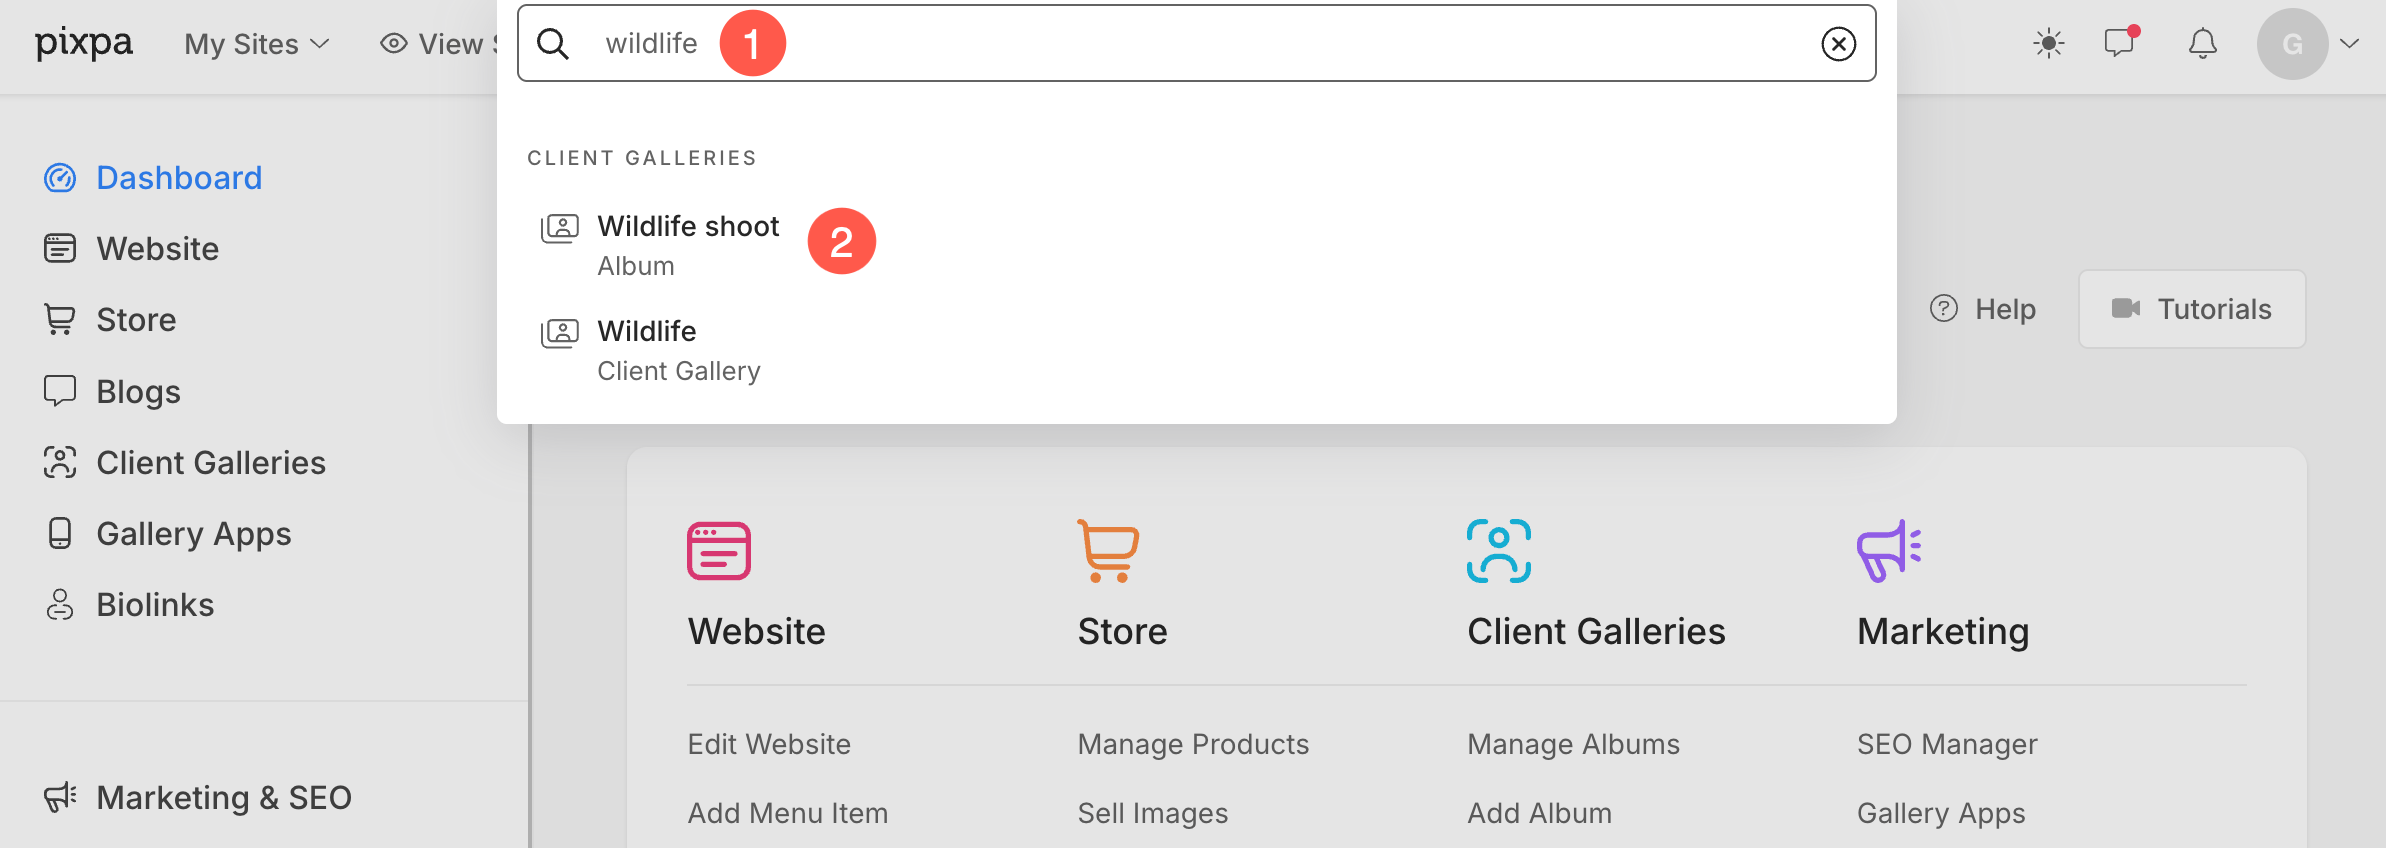Click the search magnifier icon

553,44
